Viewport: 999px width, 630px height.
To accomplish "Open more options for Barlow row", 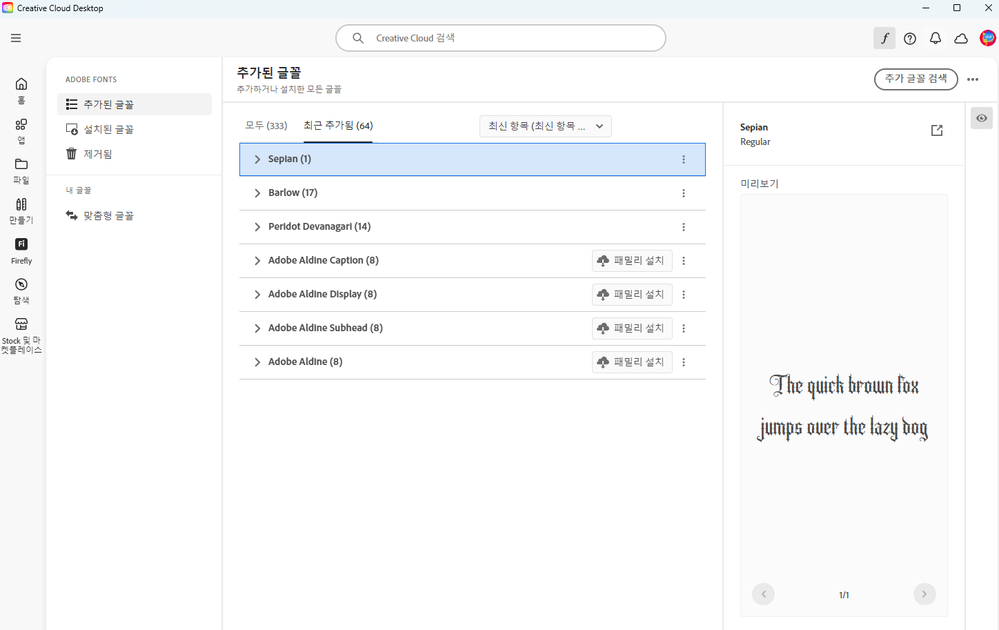I will (x=684, y=193).
